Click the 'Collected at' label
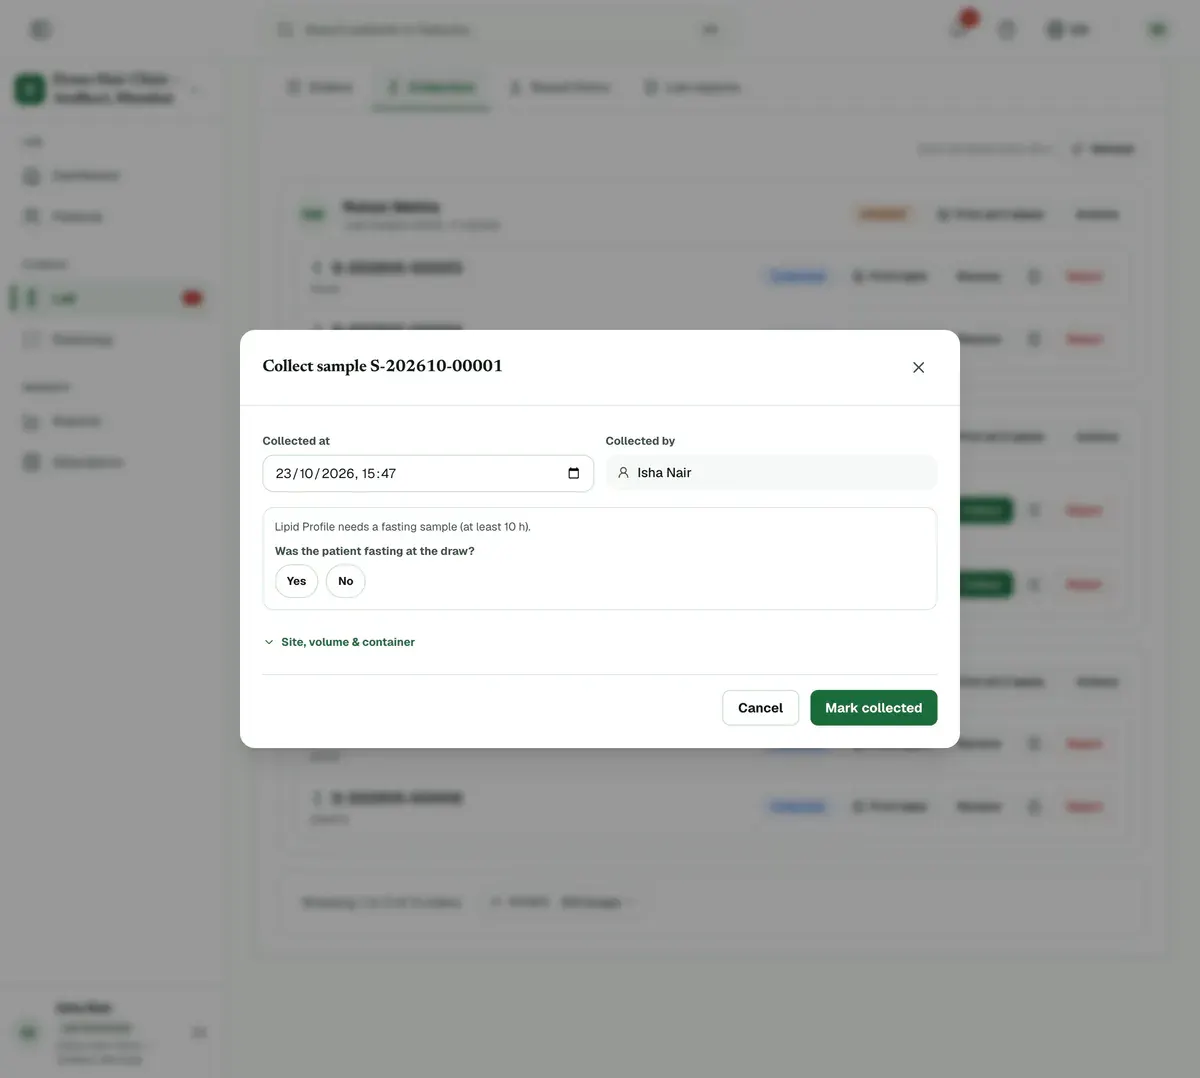 click(x=296, y=441)
